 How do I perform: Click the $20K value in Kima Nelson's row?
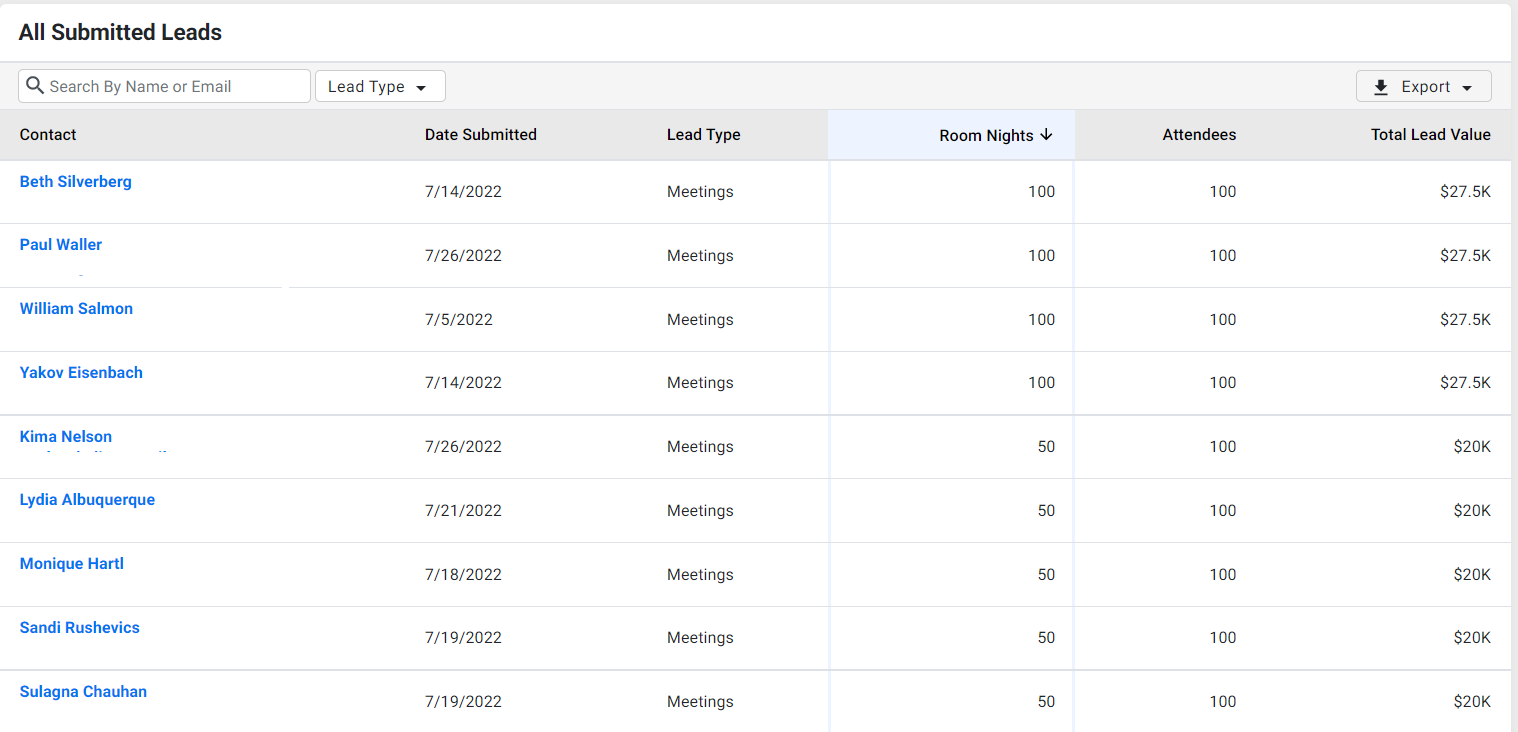coord(1472,447)
